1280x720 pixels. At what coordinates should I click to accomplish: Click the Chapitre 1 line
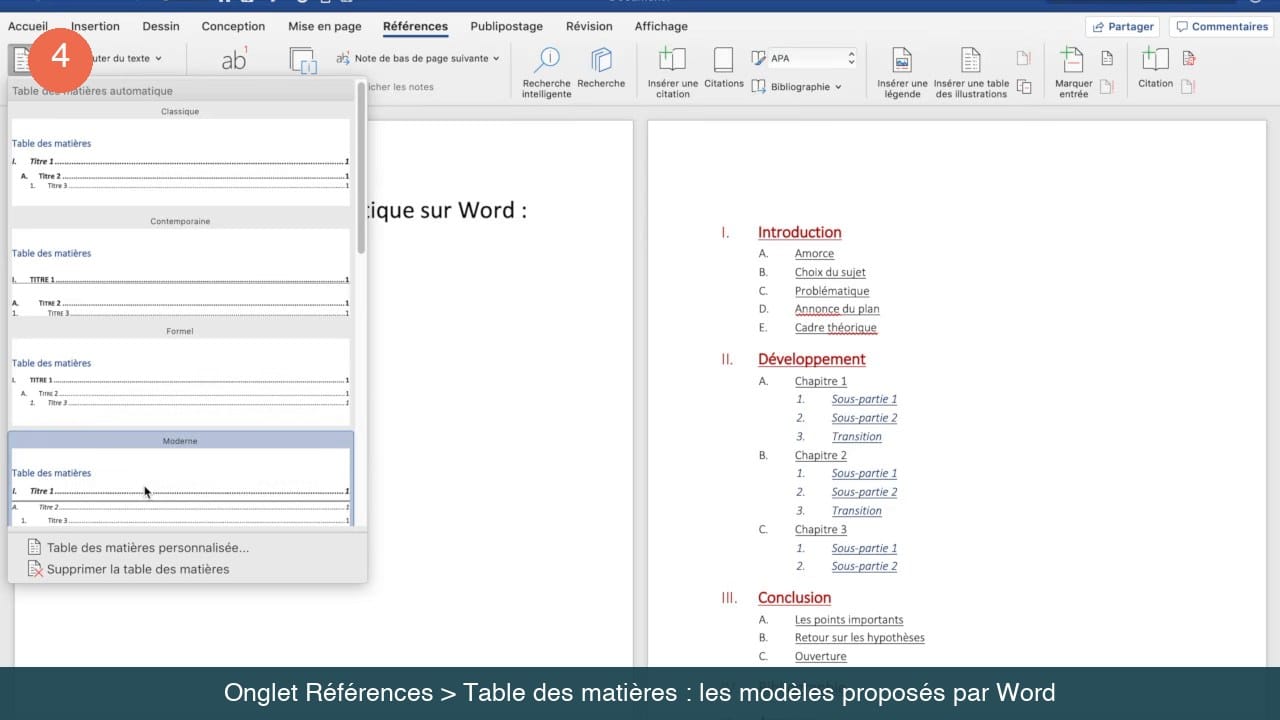(821, 381)
